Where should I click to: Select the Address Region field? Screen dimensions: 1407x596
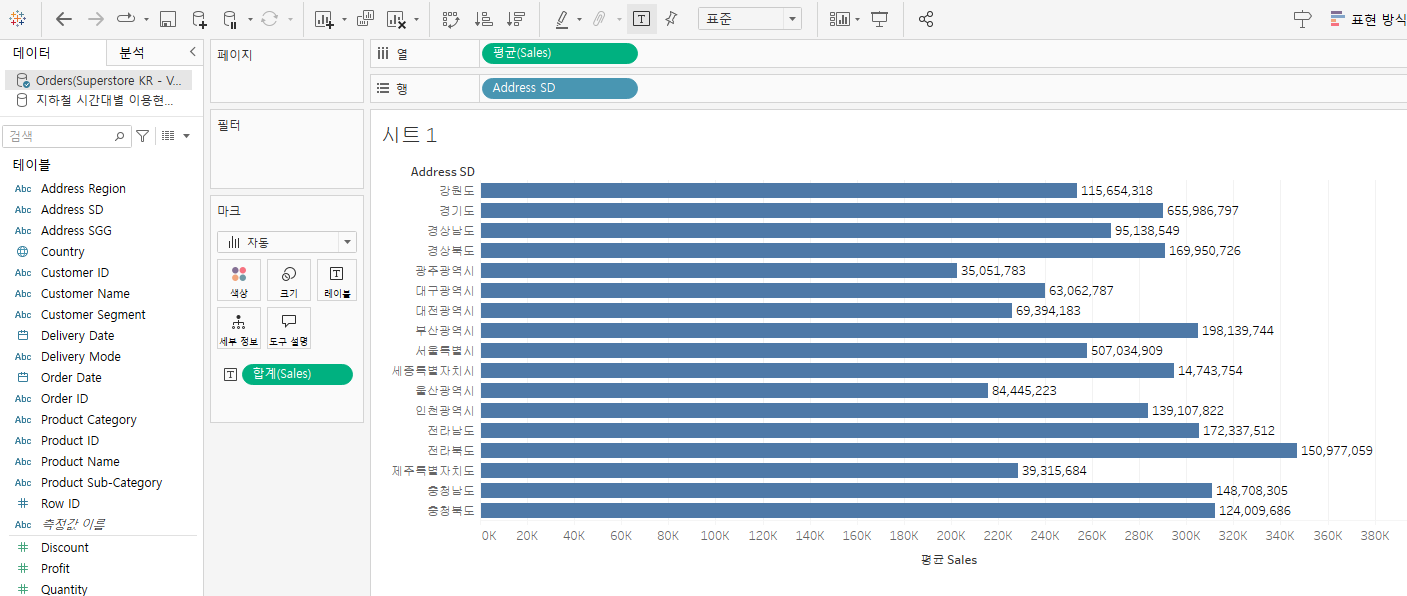click(83, 189)
